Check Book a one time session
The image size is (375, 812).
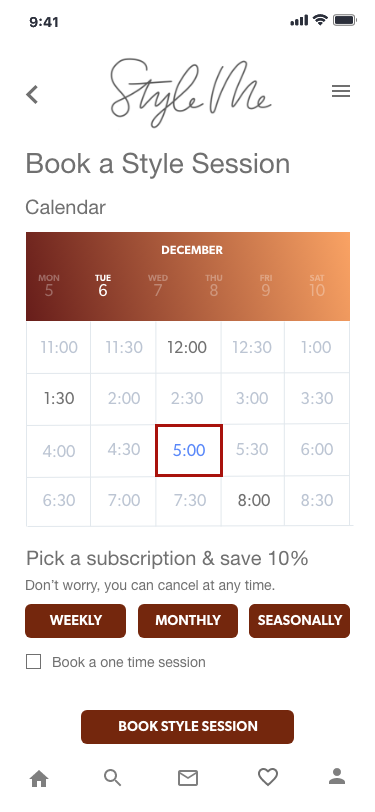pos(34,662)
